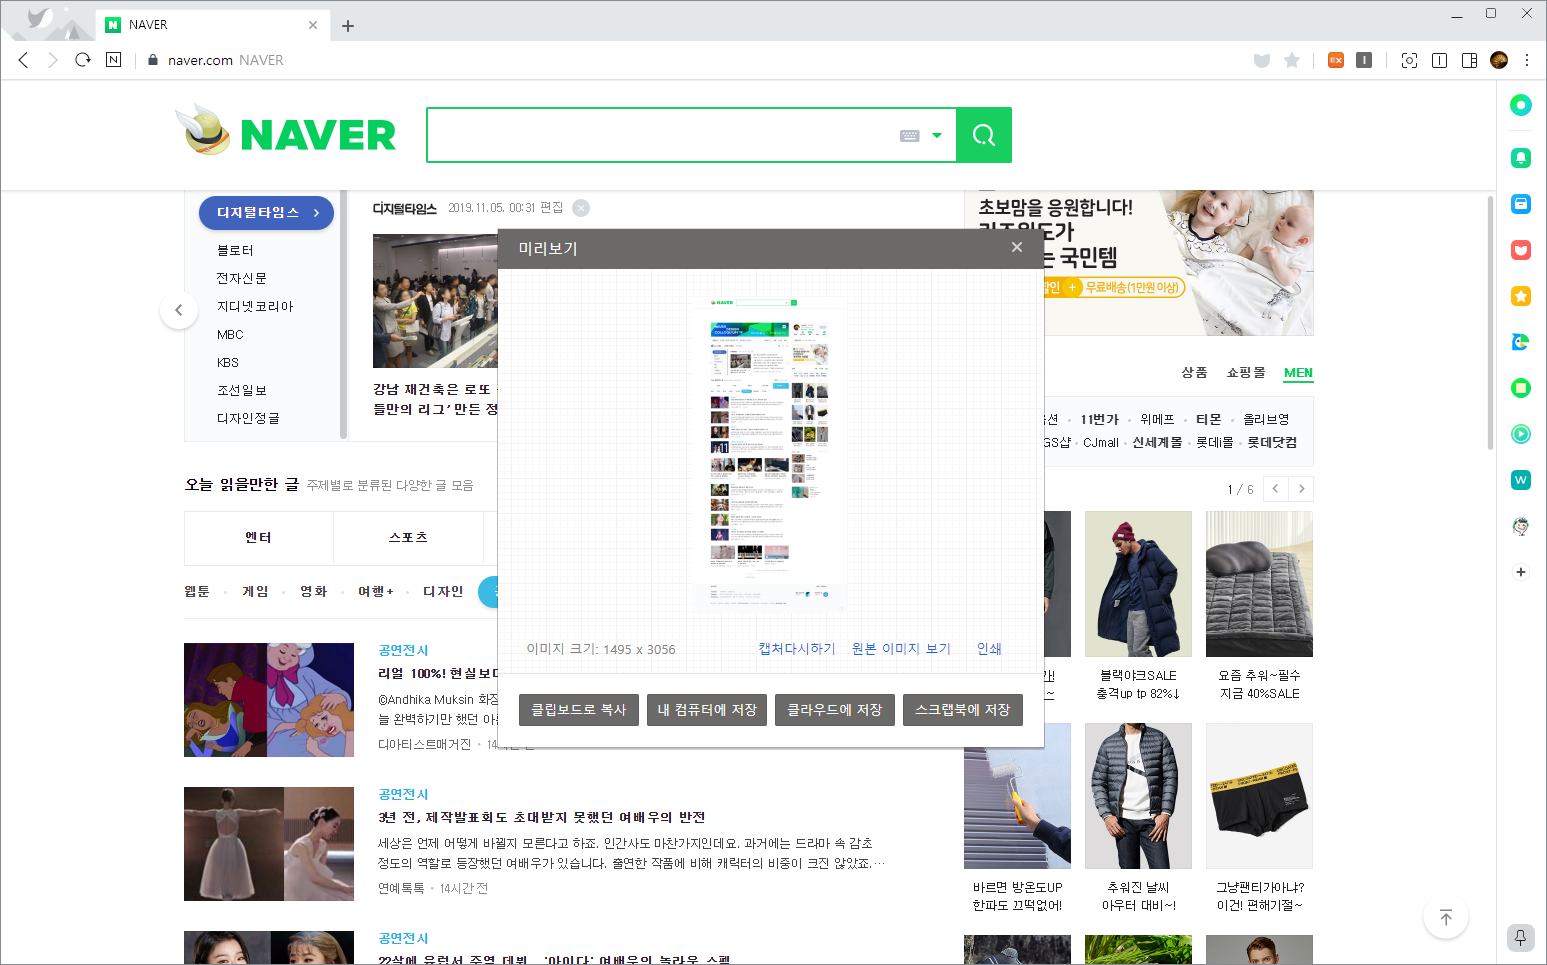Open the on-screen keyboard icon in the search box

click(x=909, y=136)
